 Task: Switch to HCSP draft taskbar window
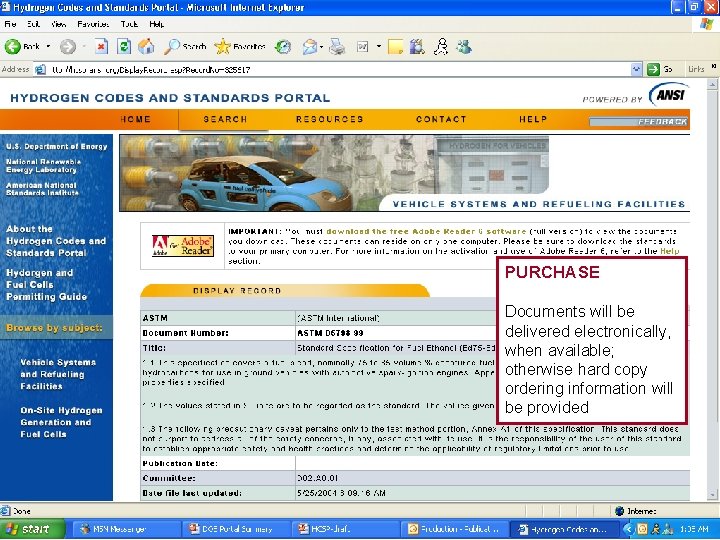click(346, 529)
